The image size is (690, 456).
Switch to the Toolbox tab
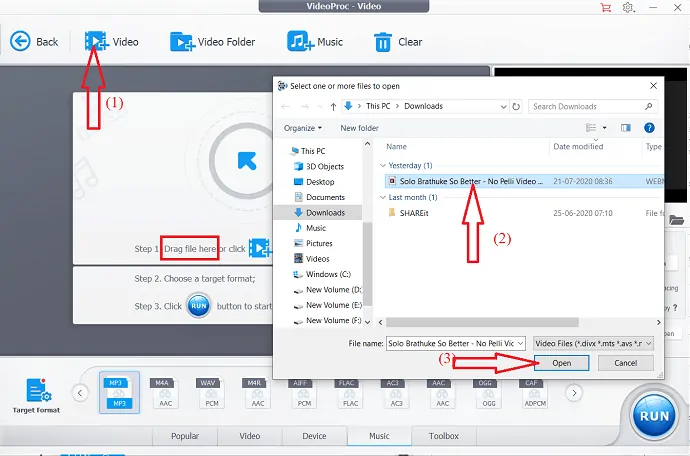pyautogui.click(x=443, y=436)
